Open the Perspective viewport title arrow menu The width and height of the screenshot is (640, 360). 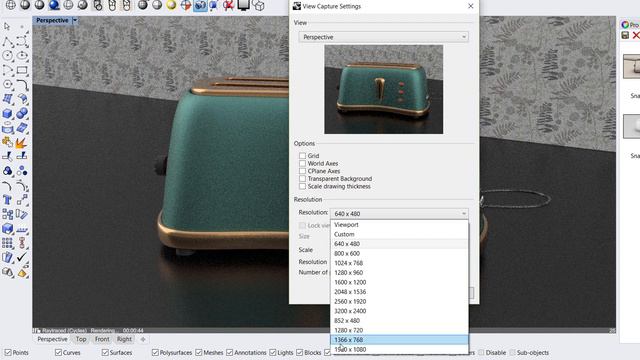[x=75, y=20]
